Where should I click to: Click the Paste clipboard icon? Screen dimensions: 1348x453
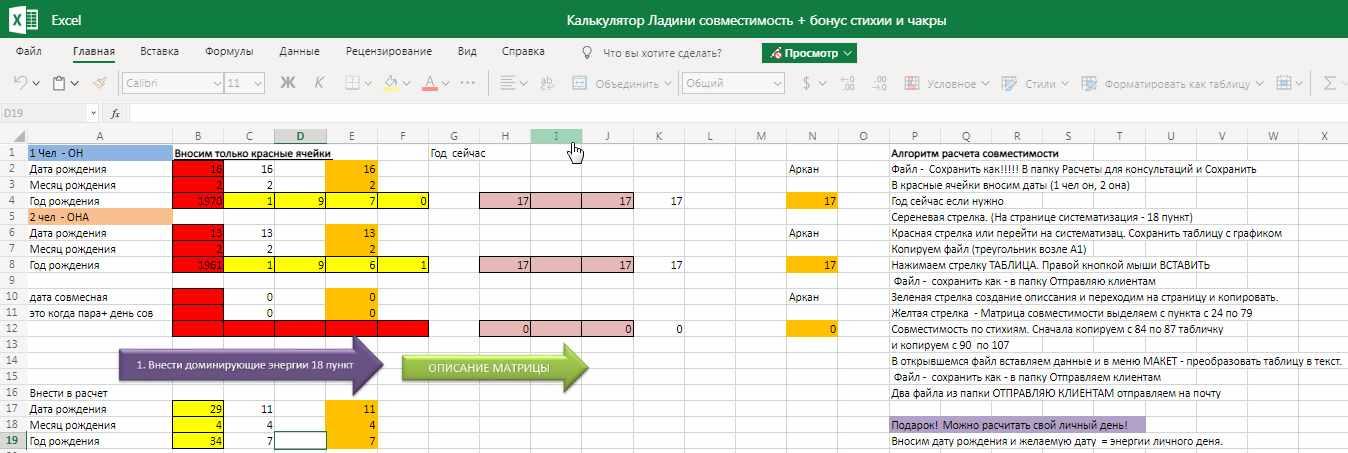[x=60, y=84]
